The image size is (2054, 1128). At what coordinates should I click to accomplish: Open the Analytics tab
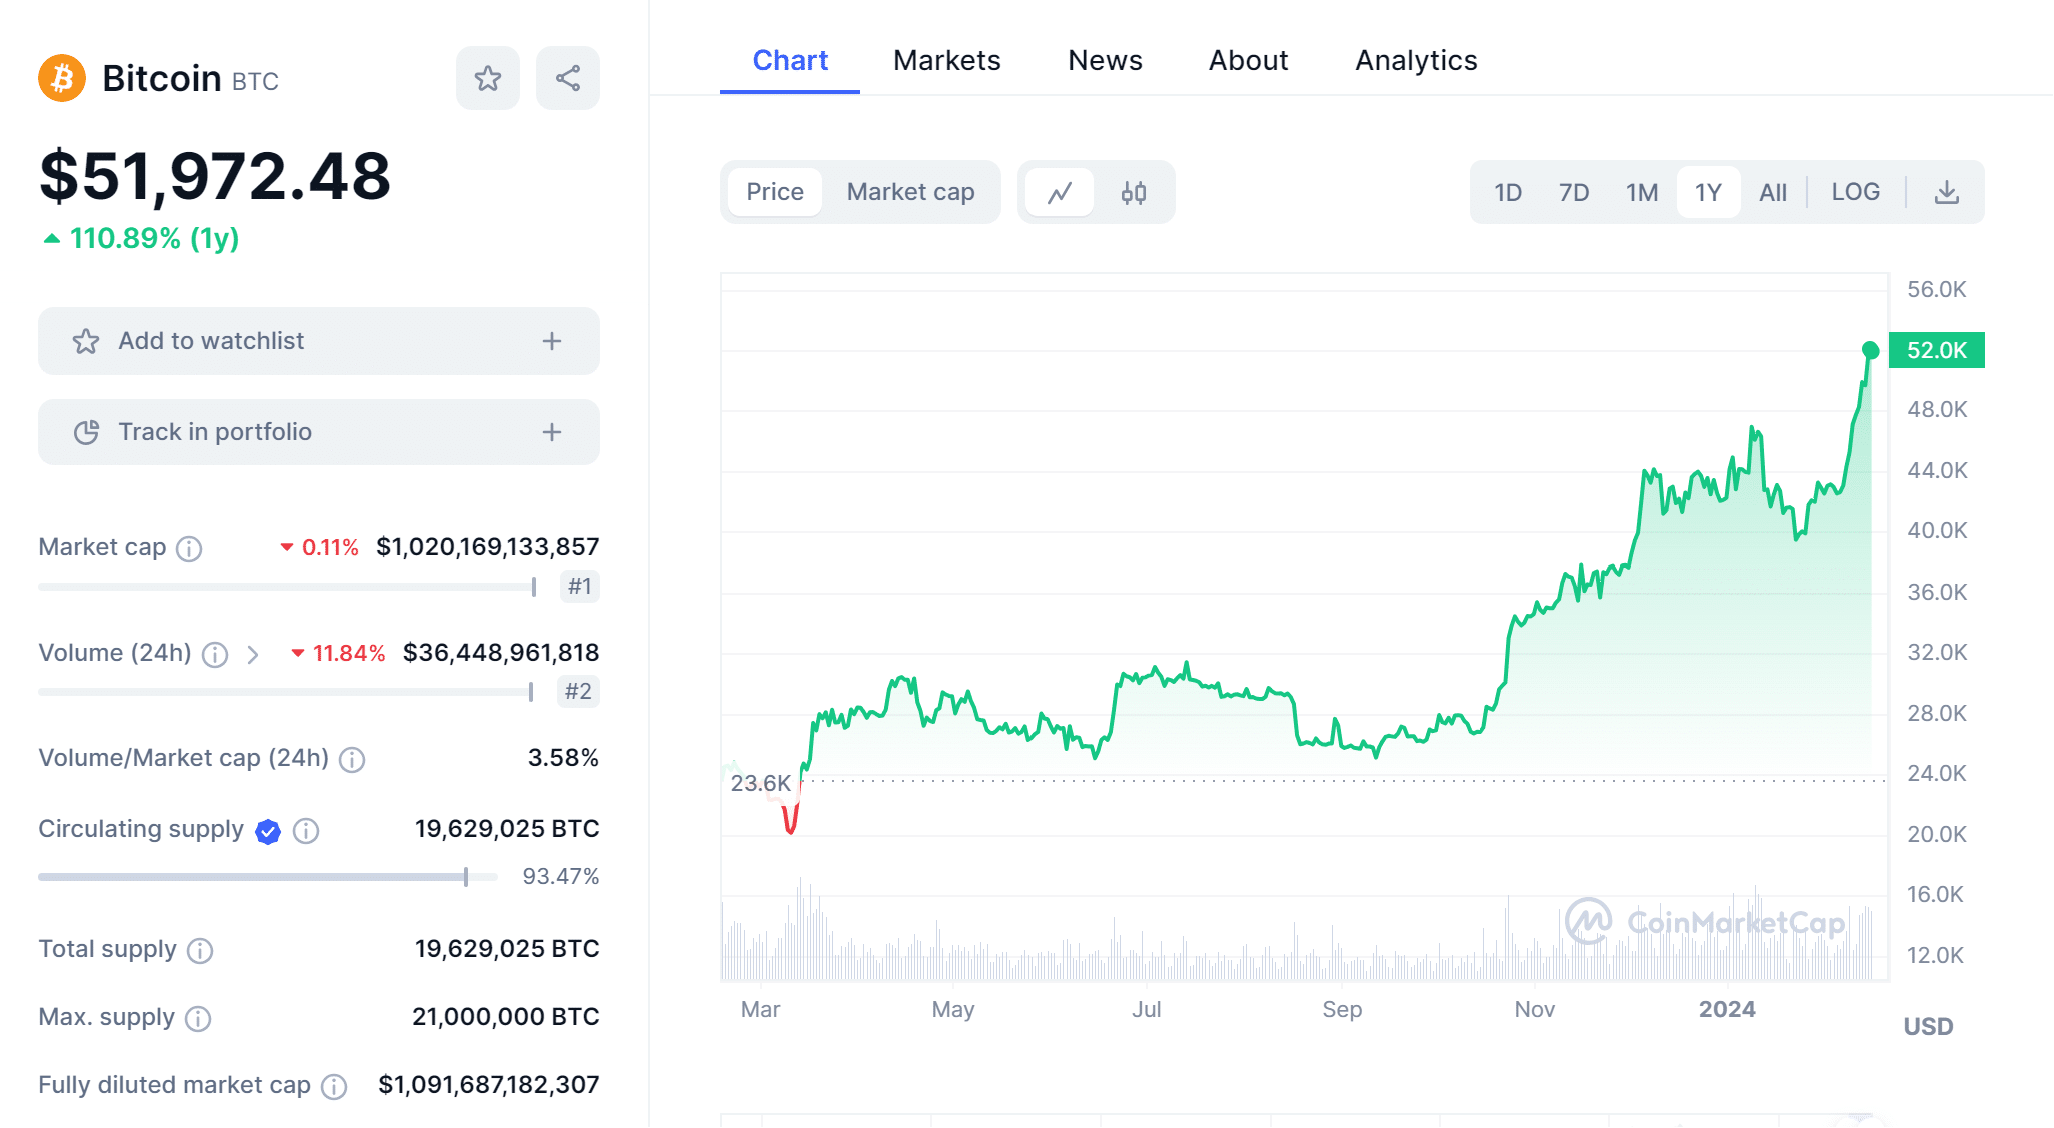tap(1415, 60)
